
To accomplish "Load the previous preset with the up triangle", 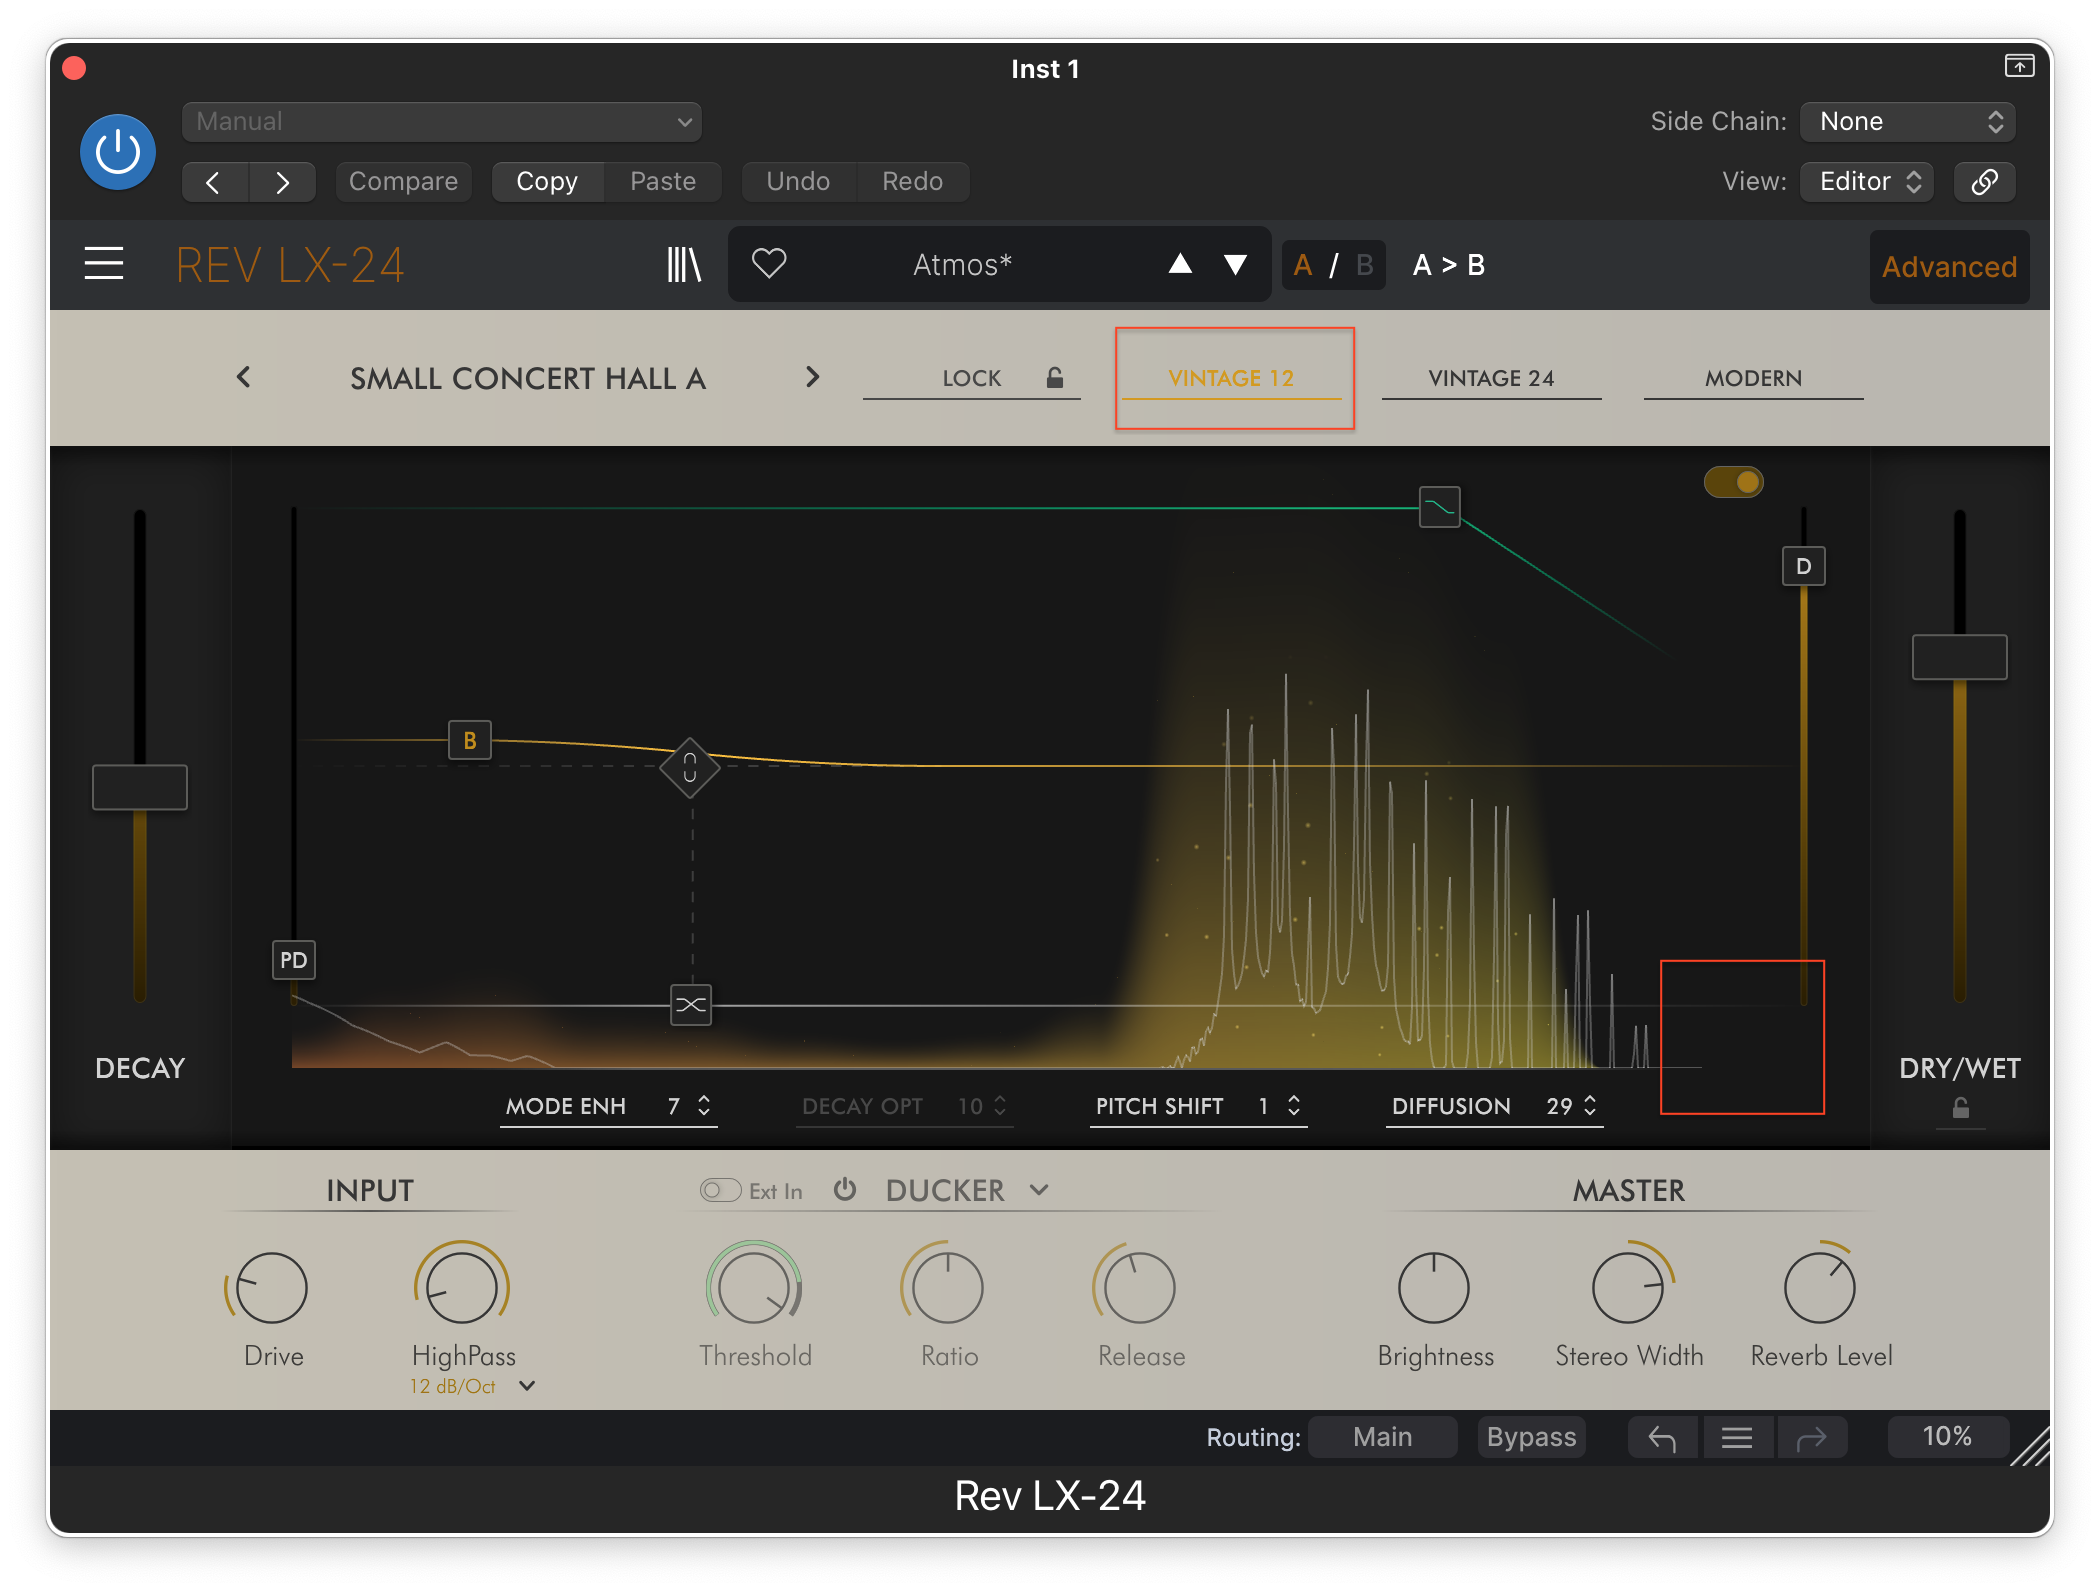I will [x=1180, y=264].
